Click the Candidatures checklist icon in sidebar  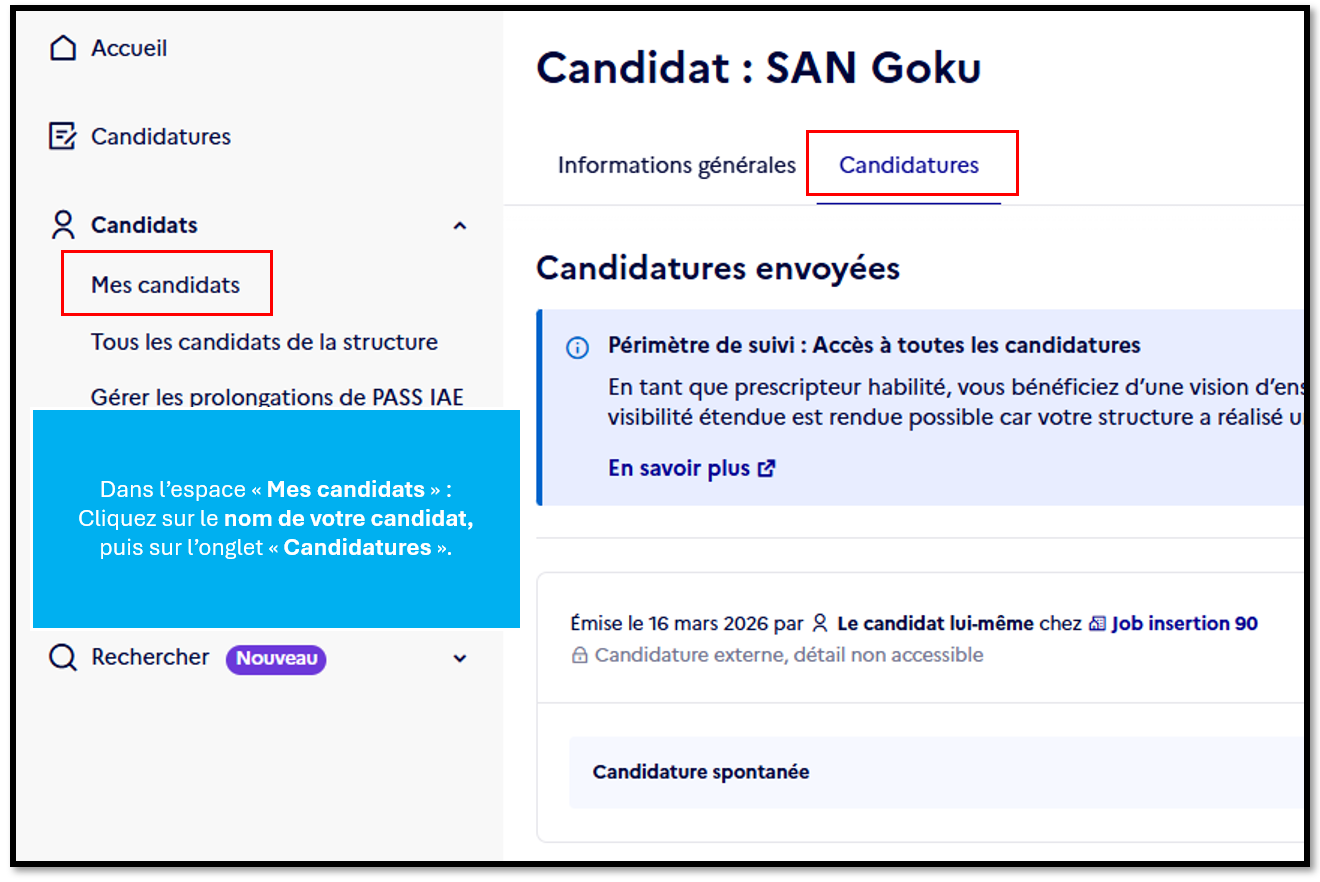point(62,136)
